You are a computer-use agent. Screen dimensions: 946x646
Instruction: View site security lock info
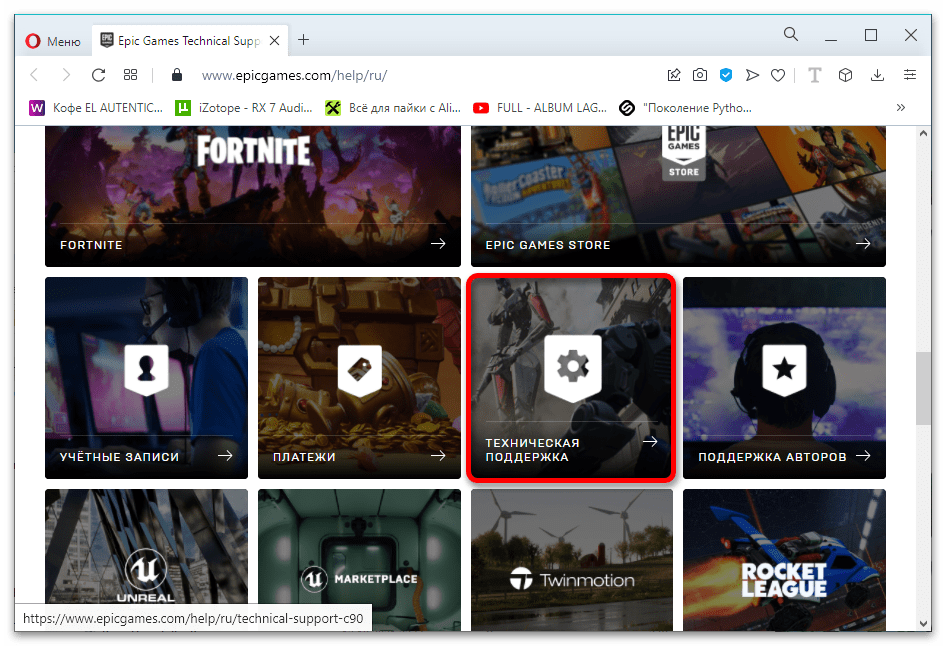177,75
